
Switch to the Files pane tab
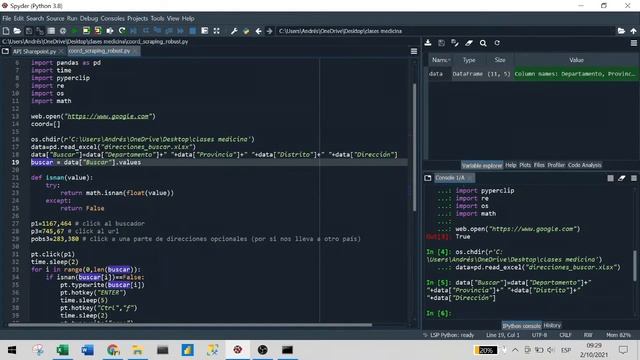click(539, 165)
